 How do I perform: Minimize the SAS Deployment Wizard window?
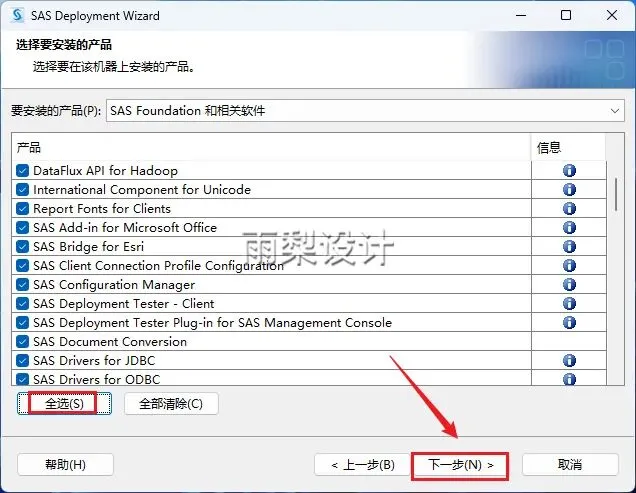(521, 15)
